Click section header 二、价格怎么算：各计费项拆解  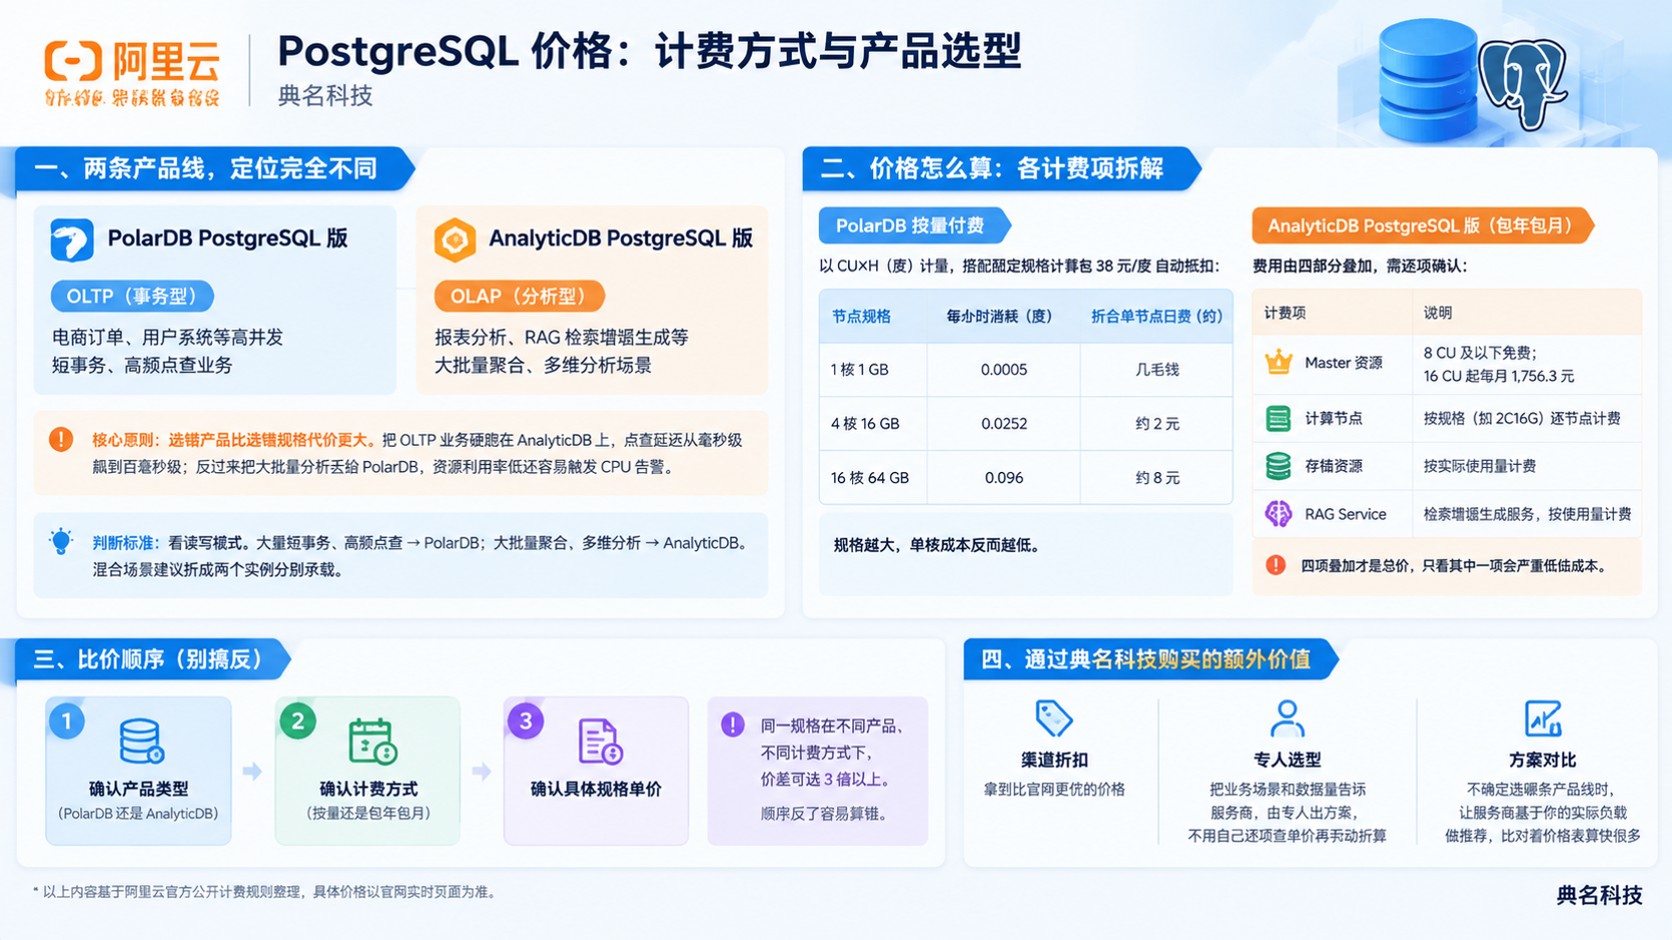[1000, 168]
